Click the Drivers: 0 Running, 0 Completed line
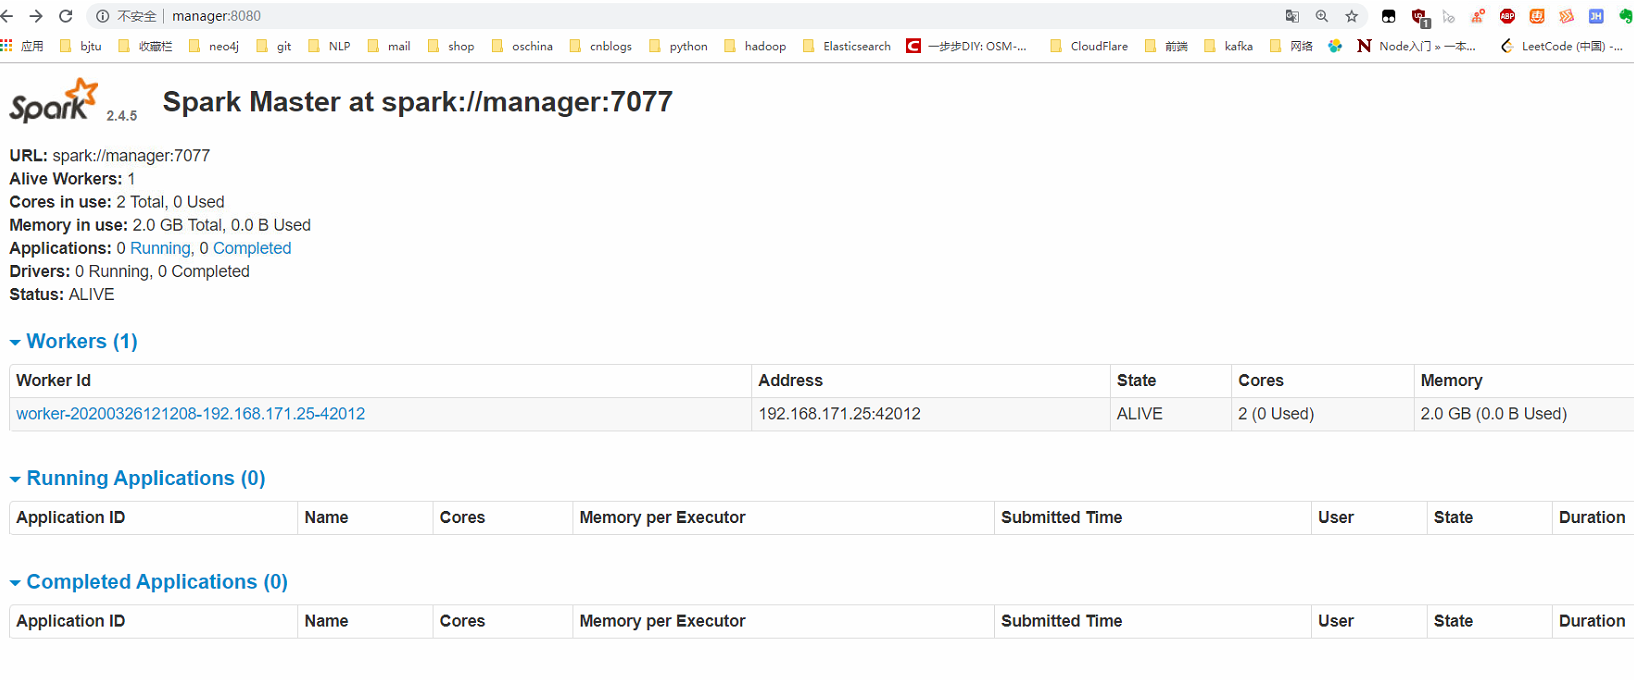This screenshot has height=680, width=1634. pyautogui.click(x=130, y=272)
